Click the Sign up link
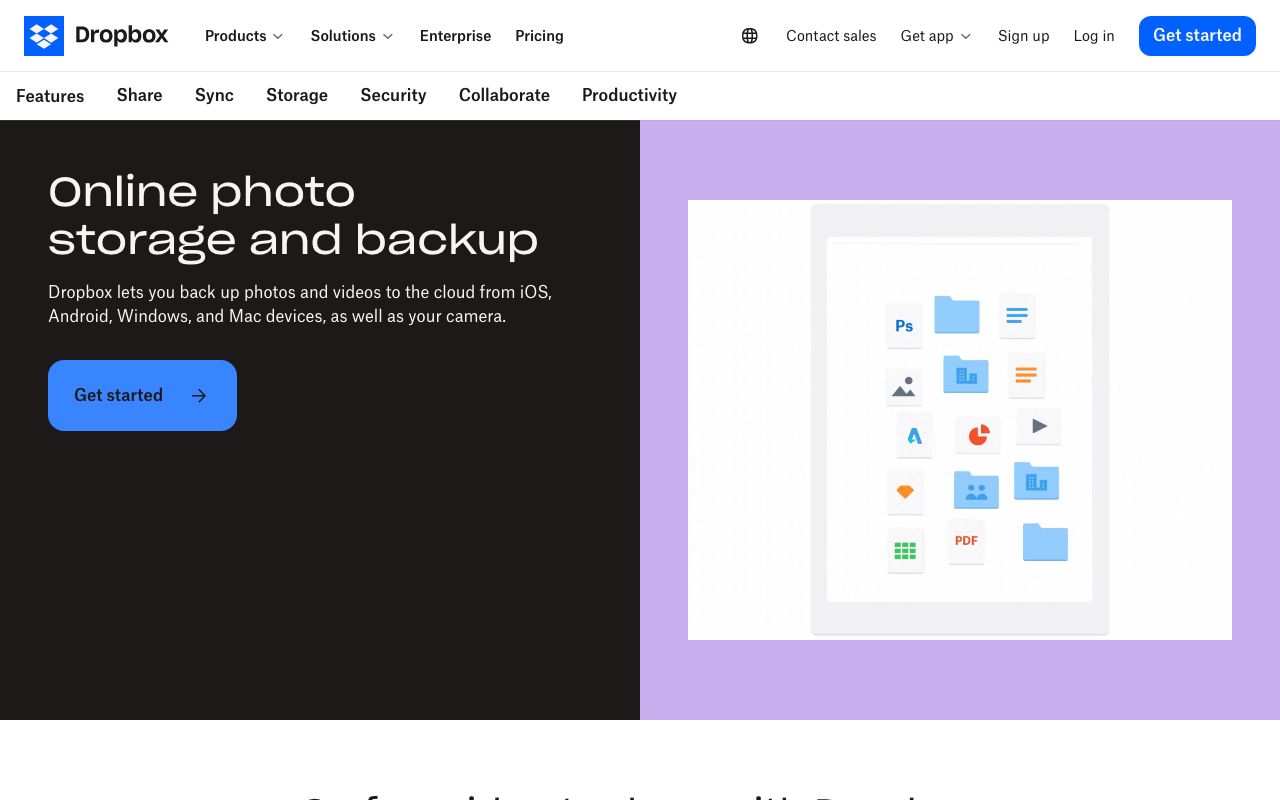Image resolution: width=1280 pixels, height=800 pixels. click(1023, 36)
